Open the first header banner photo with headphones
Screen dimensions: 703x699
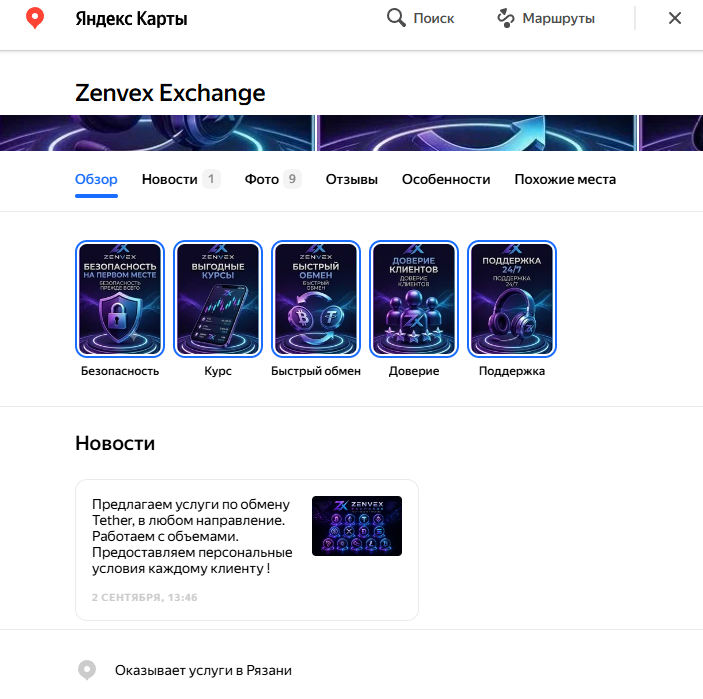pyautogui.click(x=157, y=133)
